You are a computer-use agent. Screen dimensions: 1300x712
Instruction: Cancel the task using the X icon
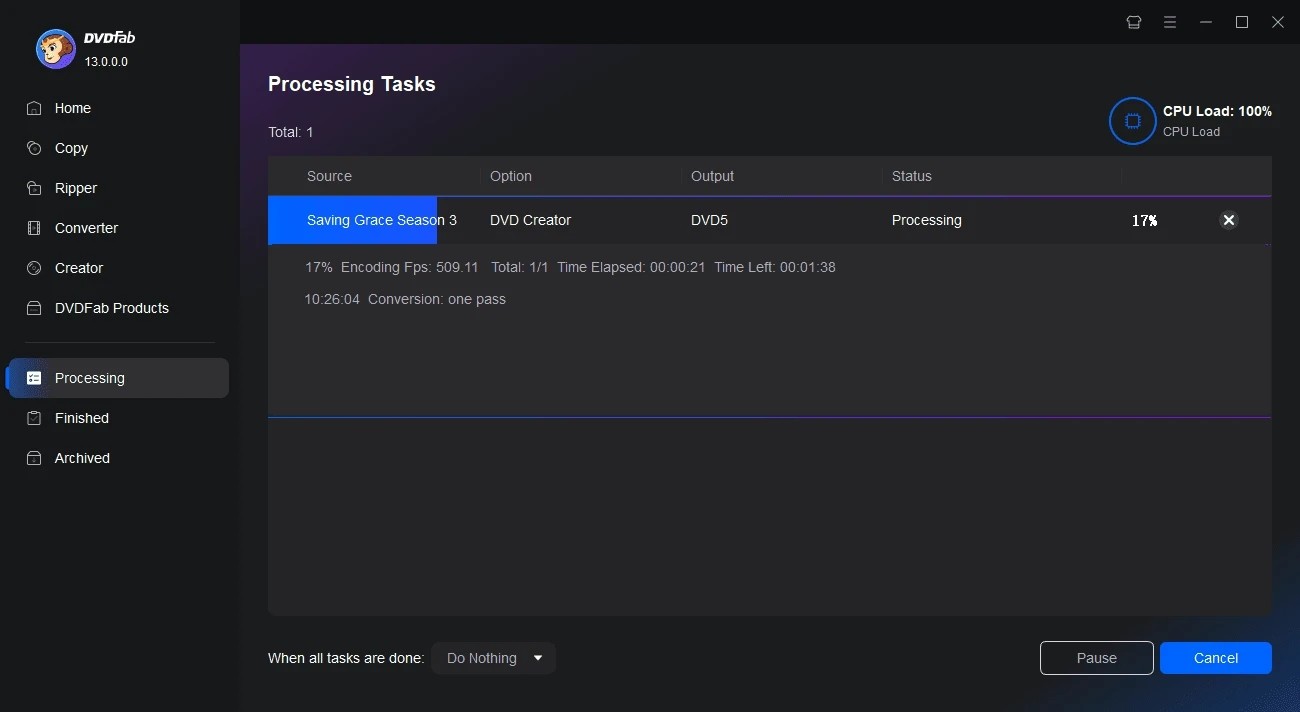[1229, 220]
